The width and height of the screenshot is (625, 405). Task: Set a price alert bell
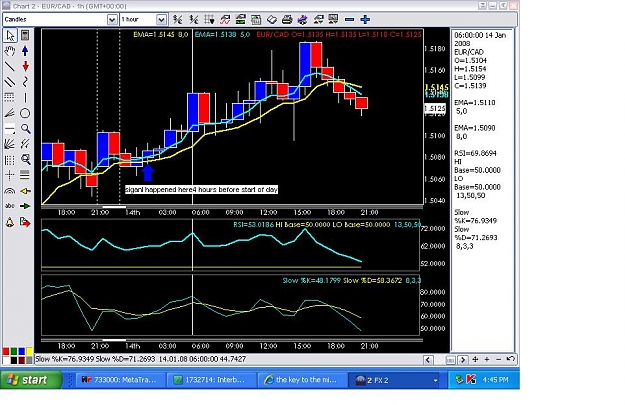click(x=10, y=222)
